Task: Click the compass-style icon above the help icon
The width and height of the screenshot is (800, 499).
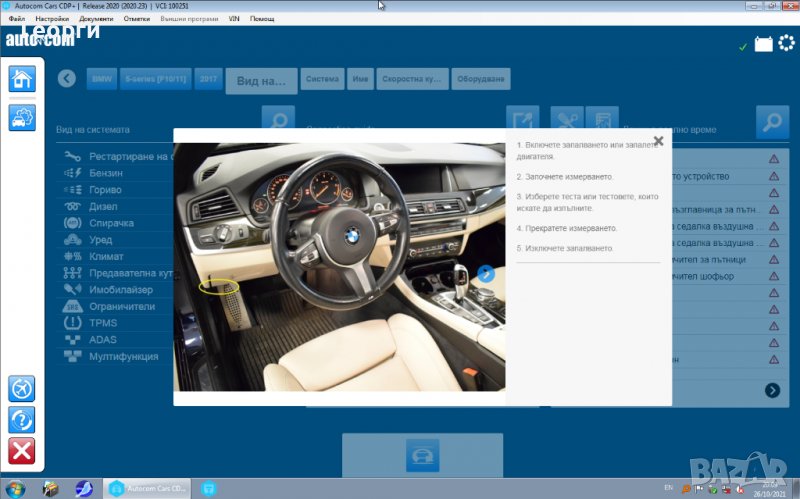Action: coord(22,388)
